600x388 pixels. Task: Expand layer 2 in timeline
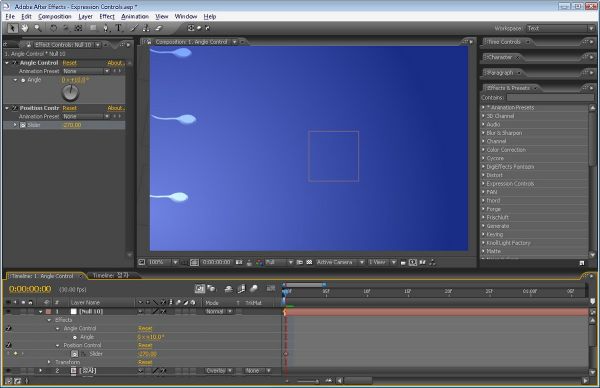[x=41, y=370]
